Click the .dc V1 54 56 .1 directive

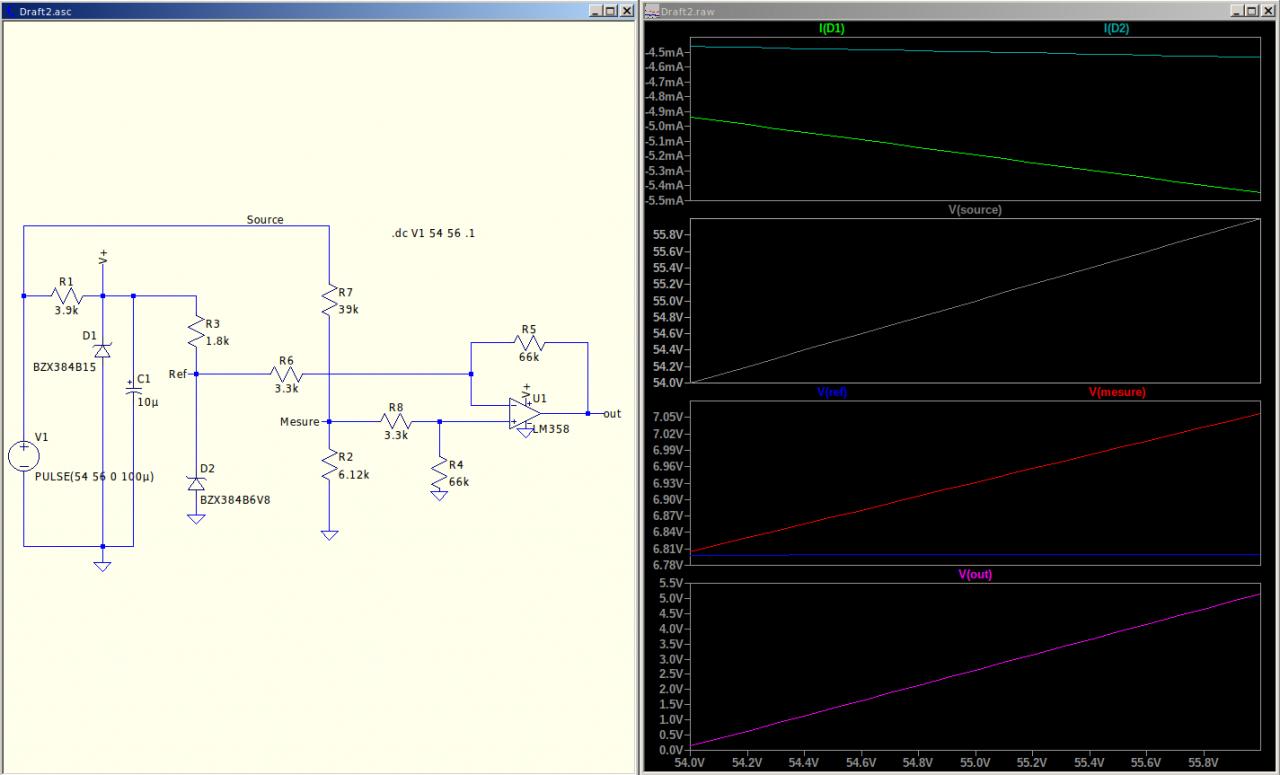[x=434, y=233]
